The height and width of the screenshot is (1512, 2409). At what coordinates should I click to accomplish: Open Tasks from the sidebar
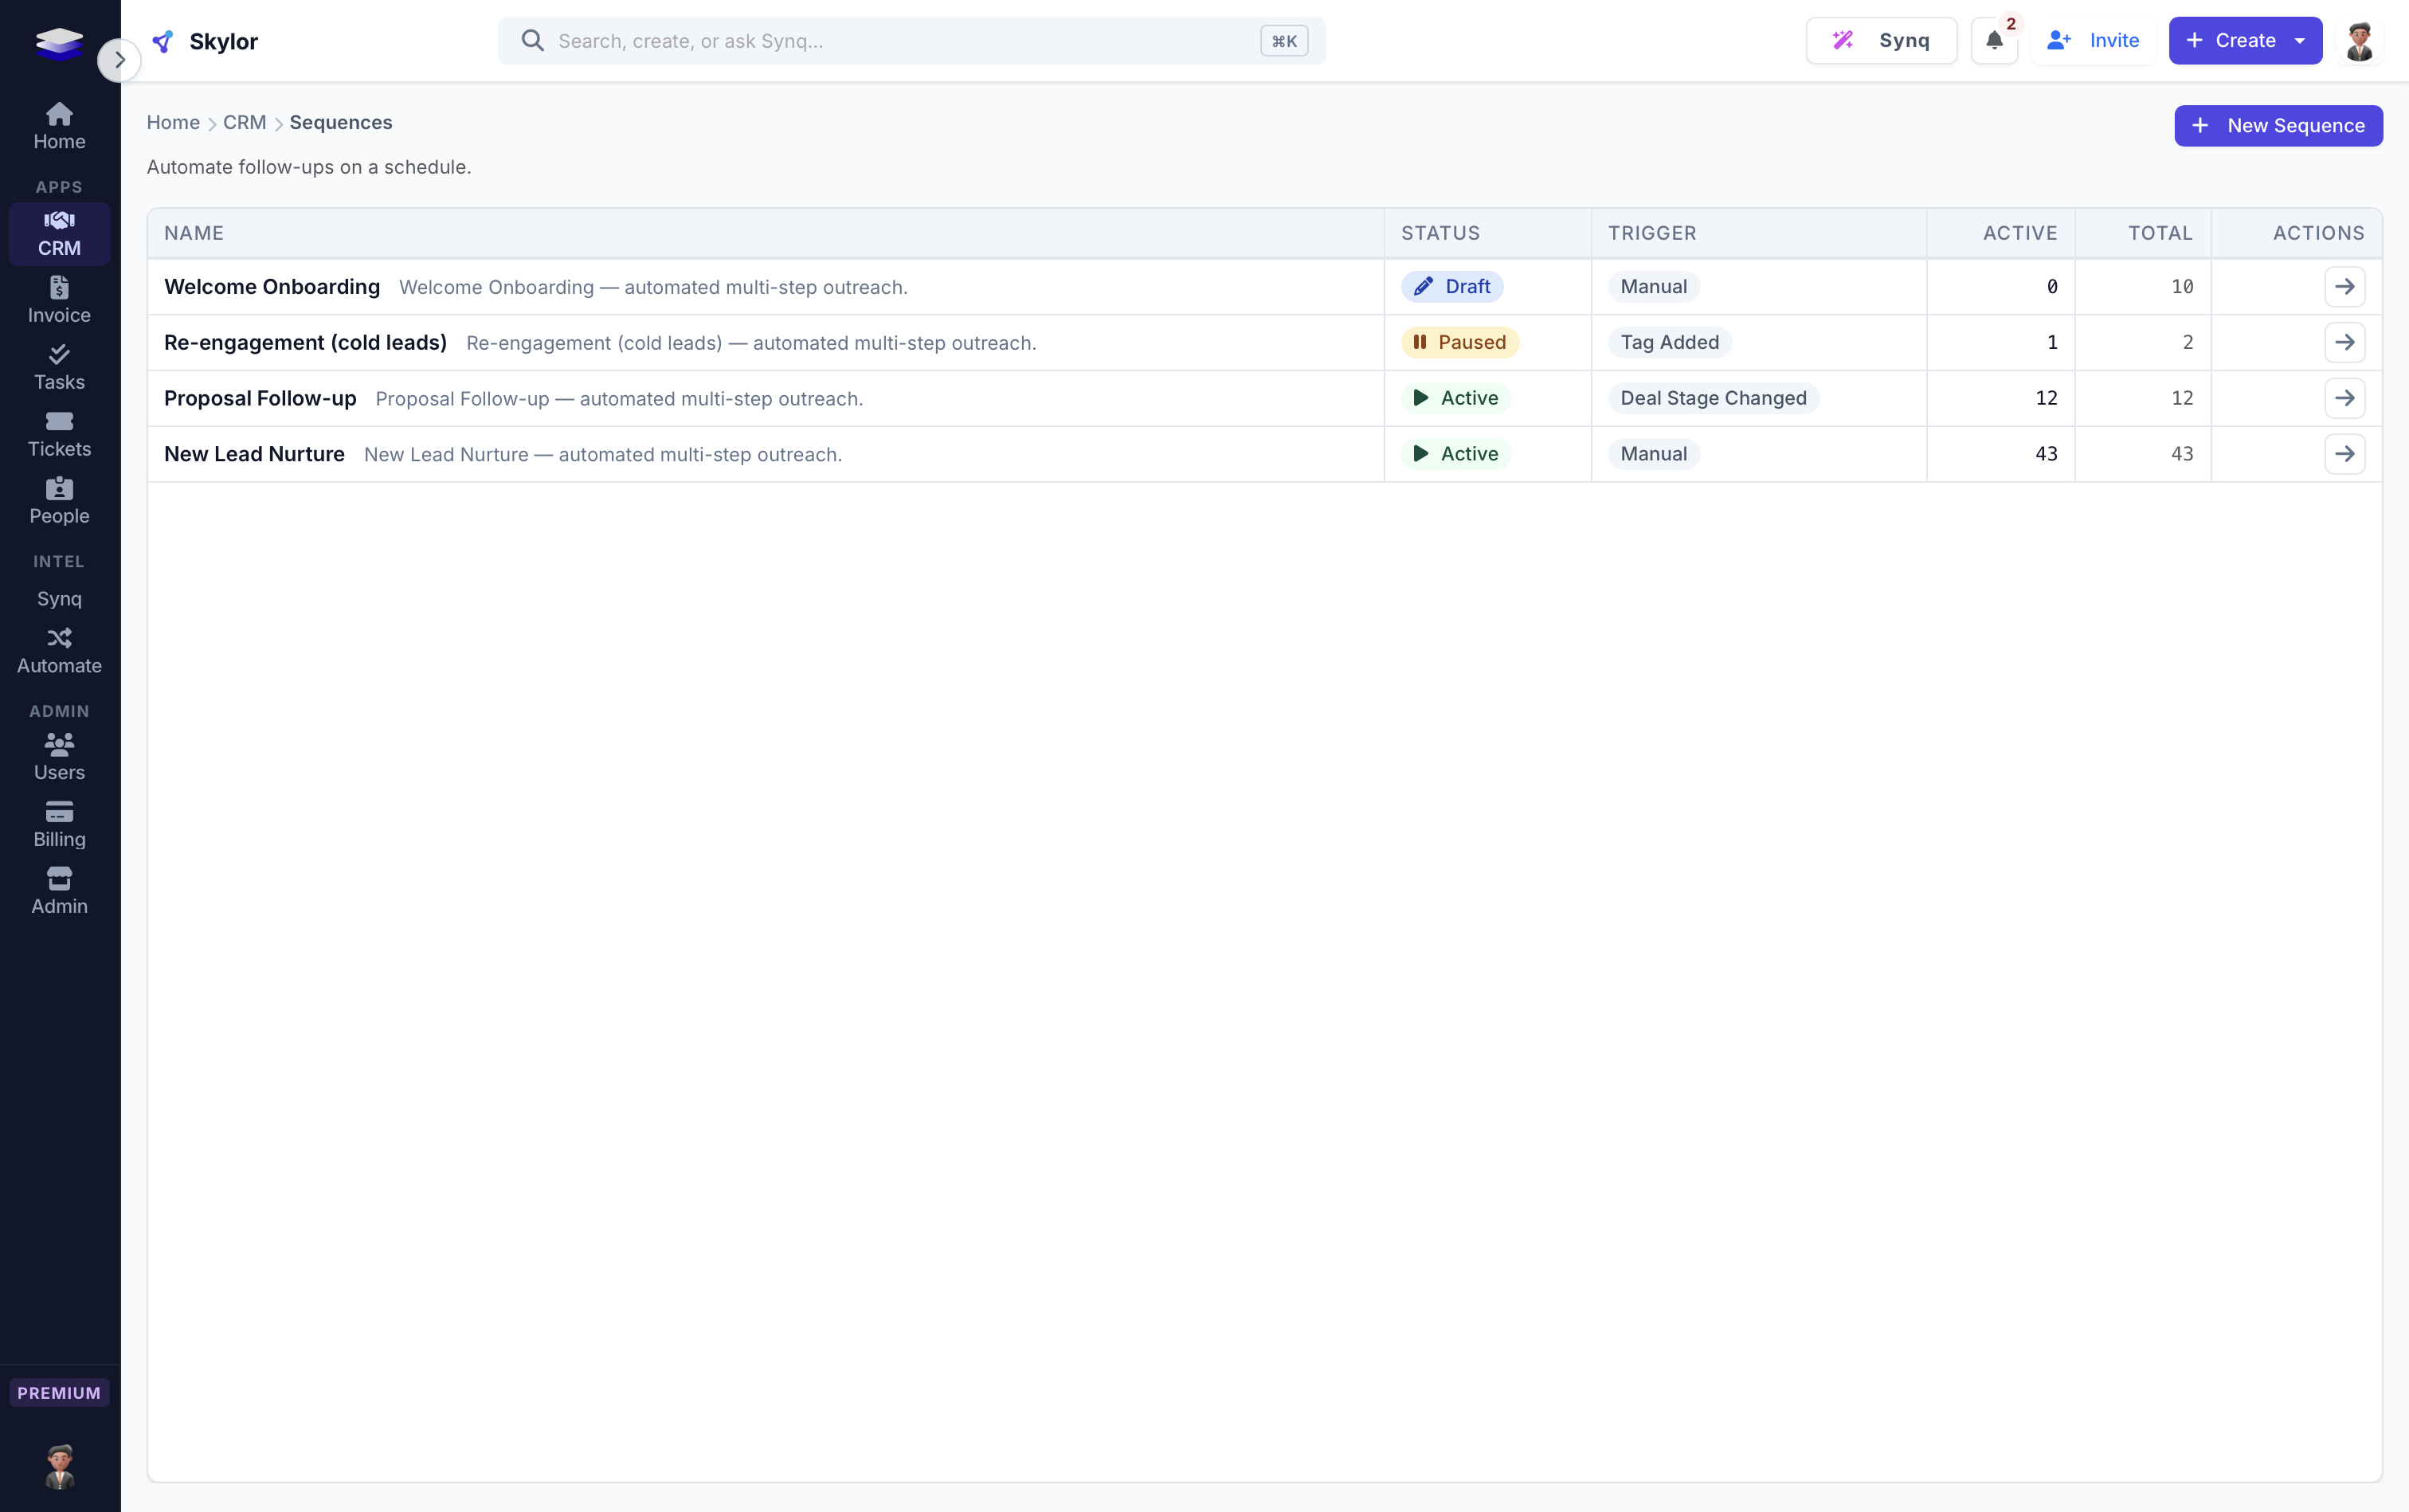(x=59, y=367)
